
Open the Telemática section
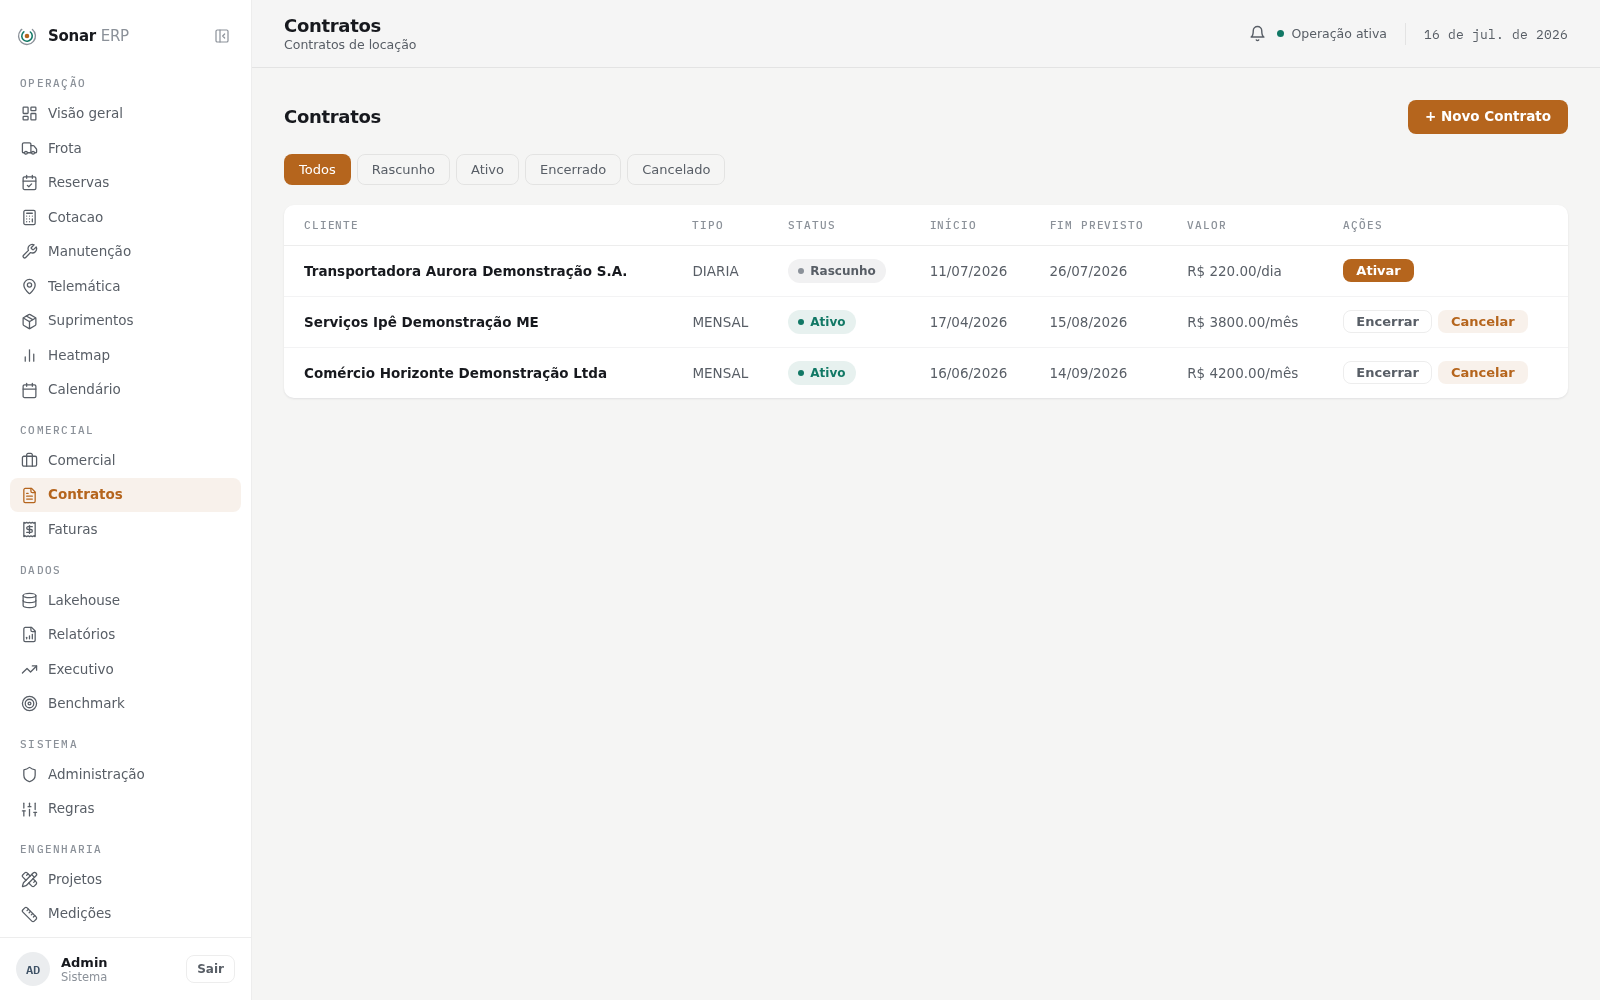[125, 286]
